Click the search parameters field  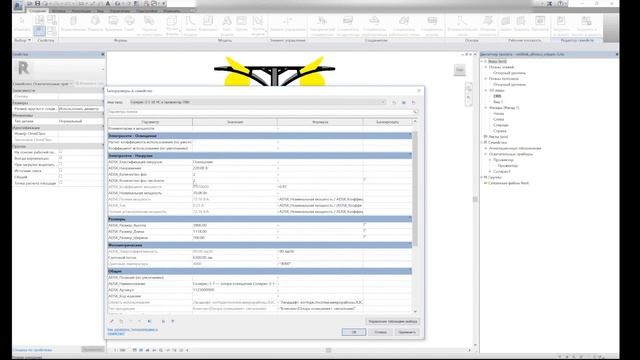[x=263, y=111]
